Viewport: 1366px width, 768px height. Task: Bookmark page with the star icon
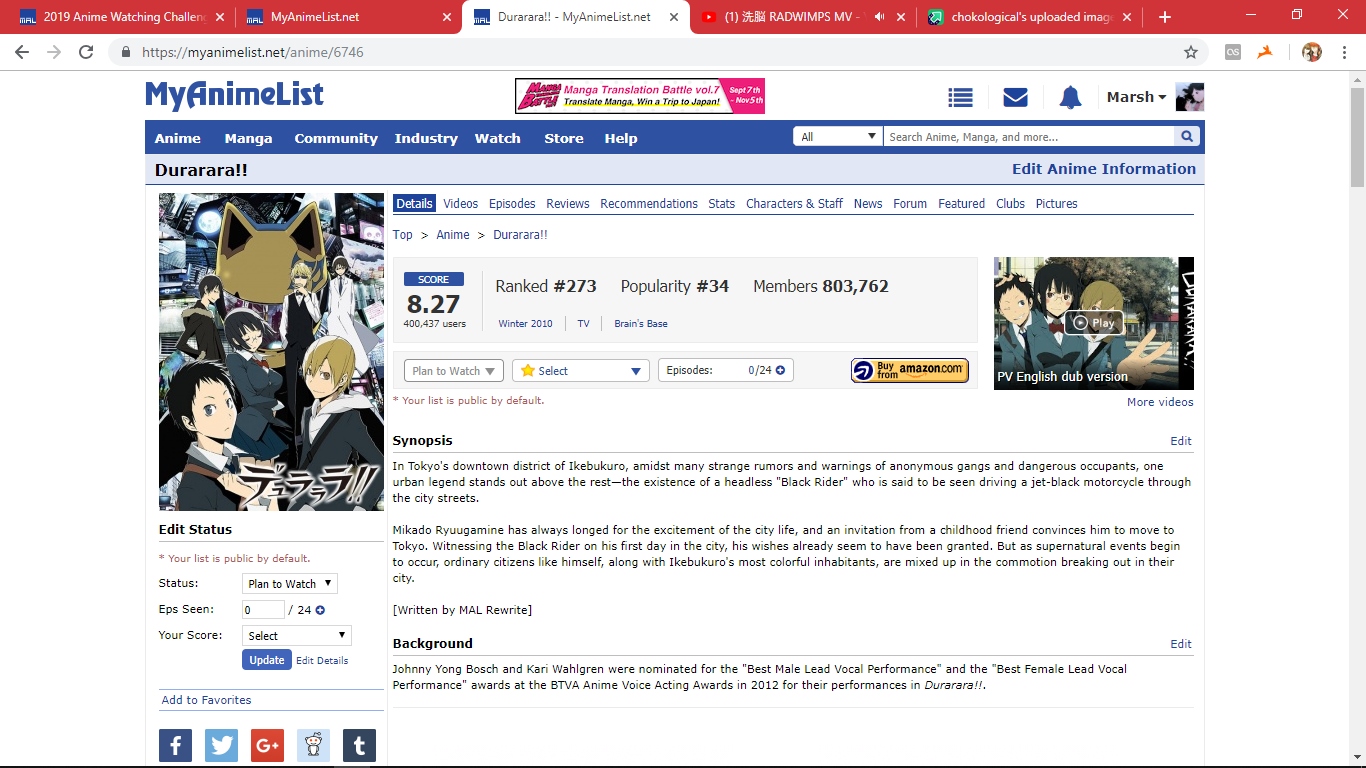[1190, 52]
